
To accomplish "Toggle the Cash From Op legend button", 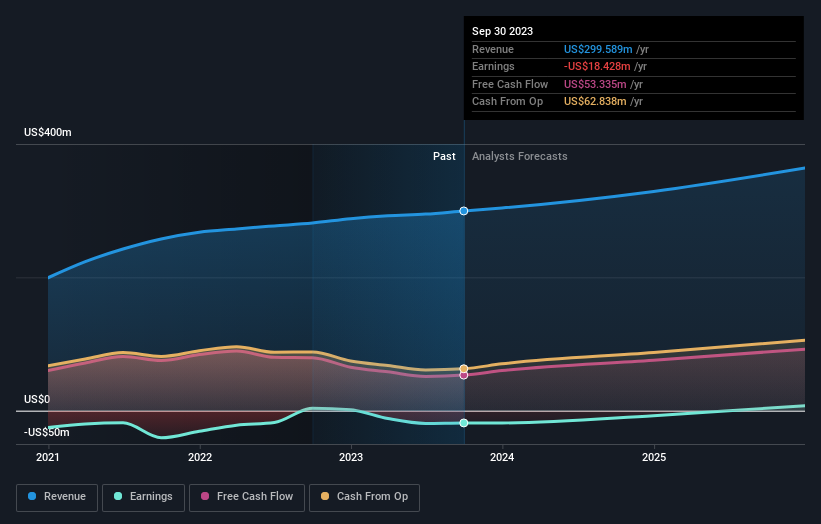I will click(x=364, y=497).
